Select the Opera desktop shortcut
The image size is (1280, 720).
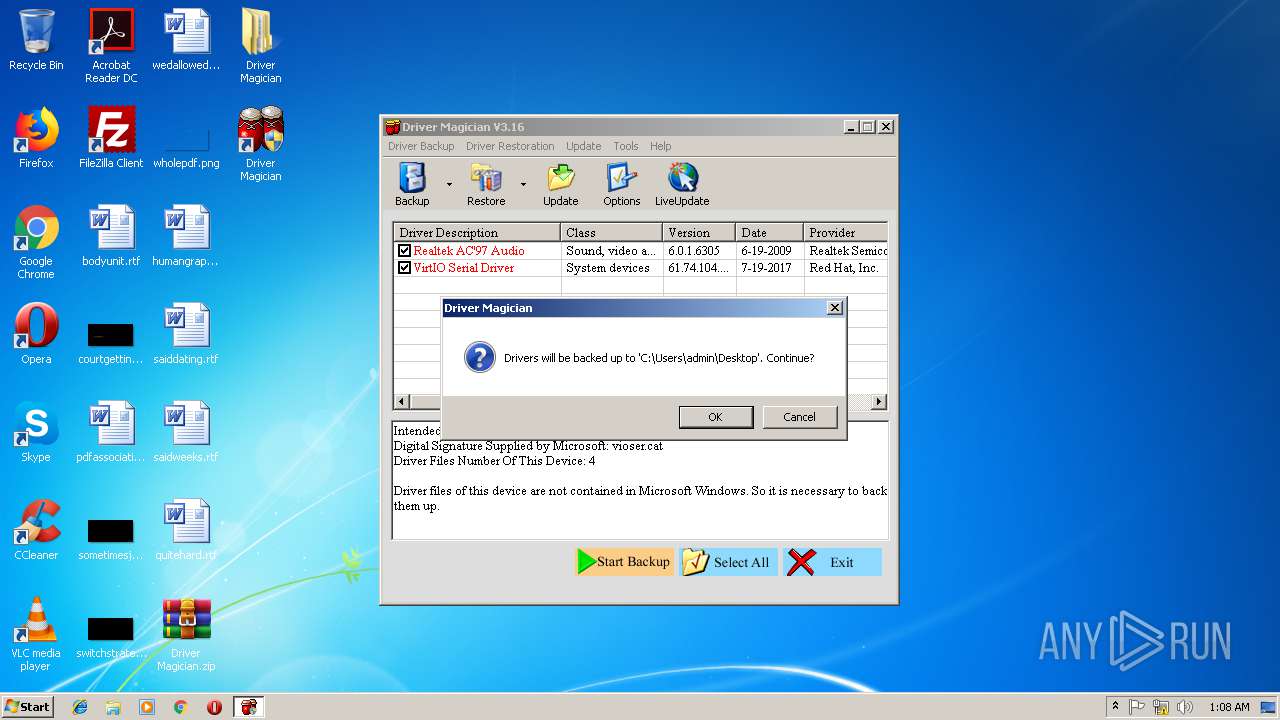pos(36,334)
